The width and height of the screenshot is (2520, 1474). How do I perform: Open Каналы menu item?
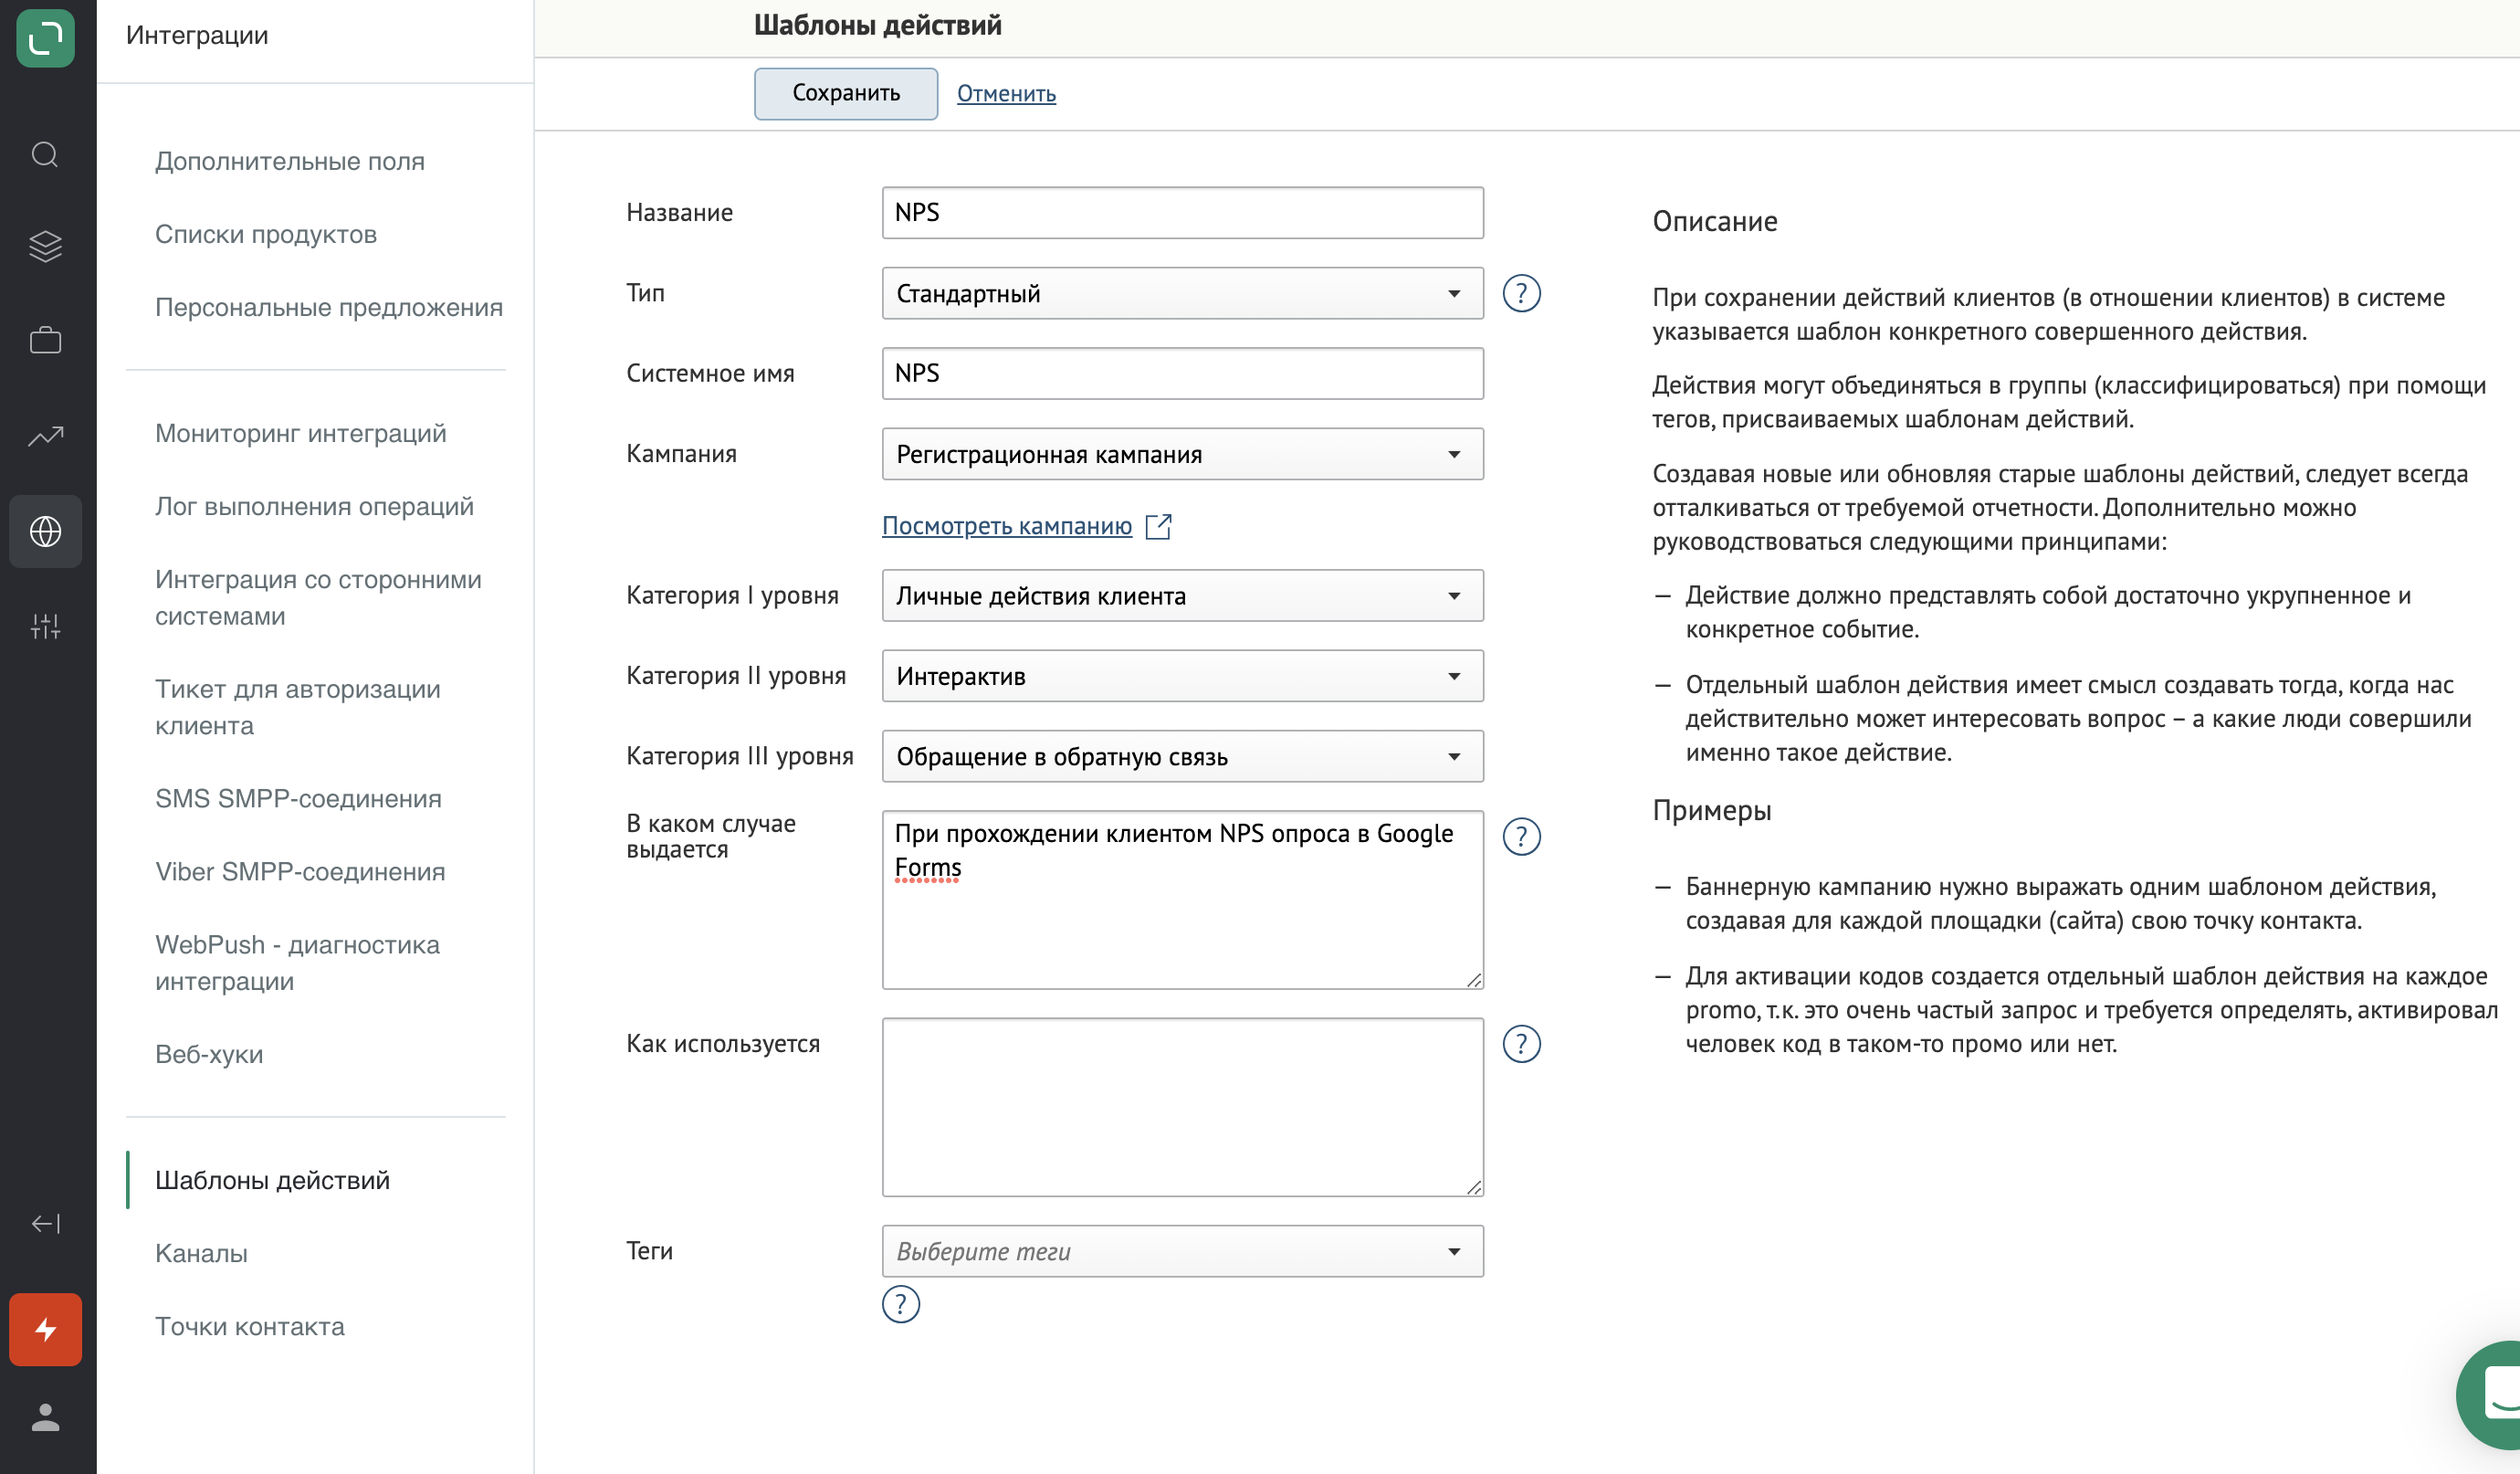tap(201, 1254)
